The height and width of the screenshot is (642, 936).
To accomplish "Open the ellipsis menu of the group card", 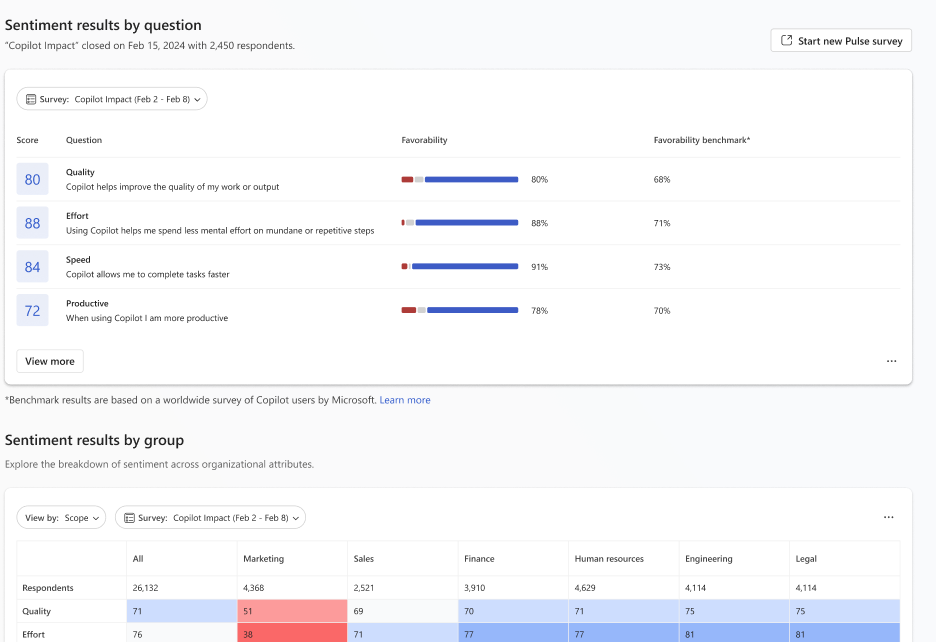I will pos(888,517).
